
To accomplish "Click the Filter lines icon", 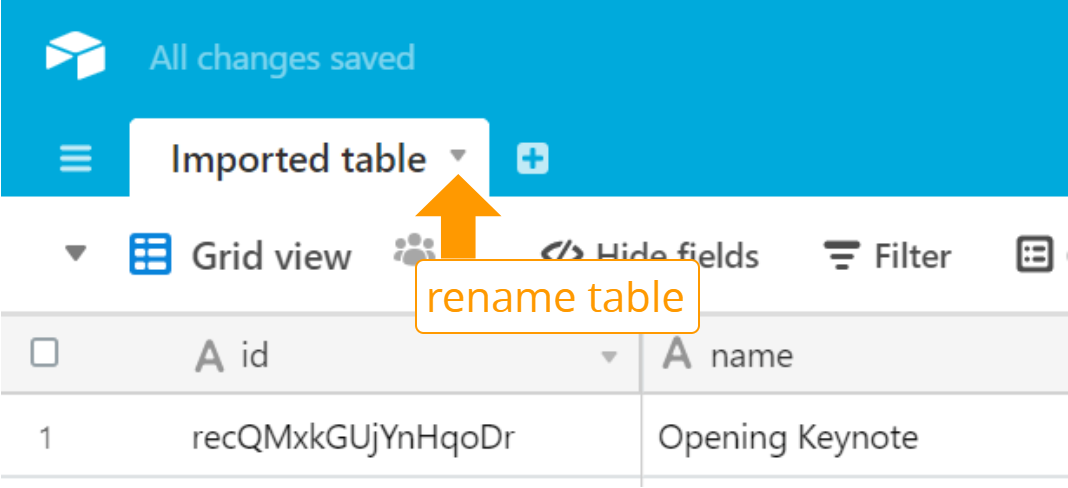I will tap(842, 255).
